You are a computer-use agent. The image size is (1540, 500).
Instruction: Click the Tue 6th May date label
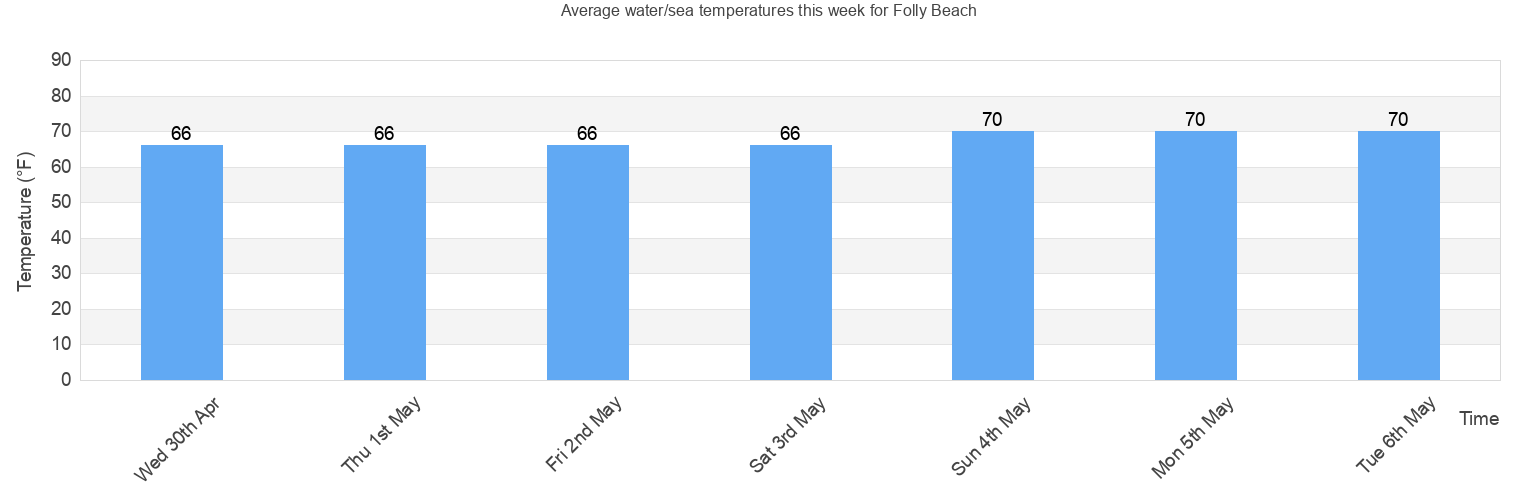tap(1397, 434)
